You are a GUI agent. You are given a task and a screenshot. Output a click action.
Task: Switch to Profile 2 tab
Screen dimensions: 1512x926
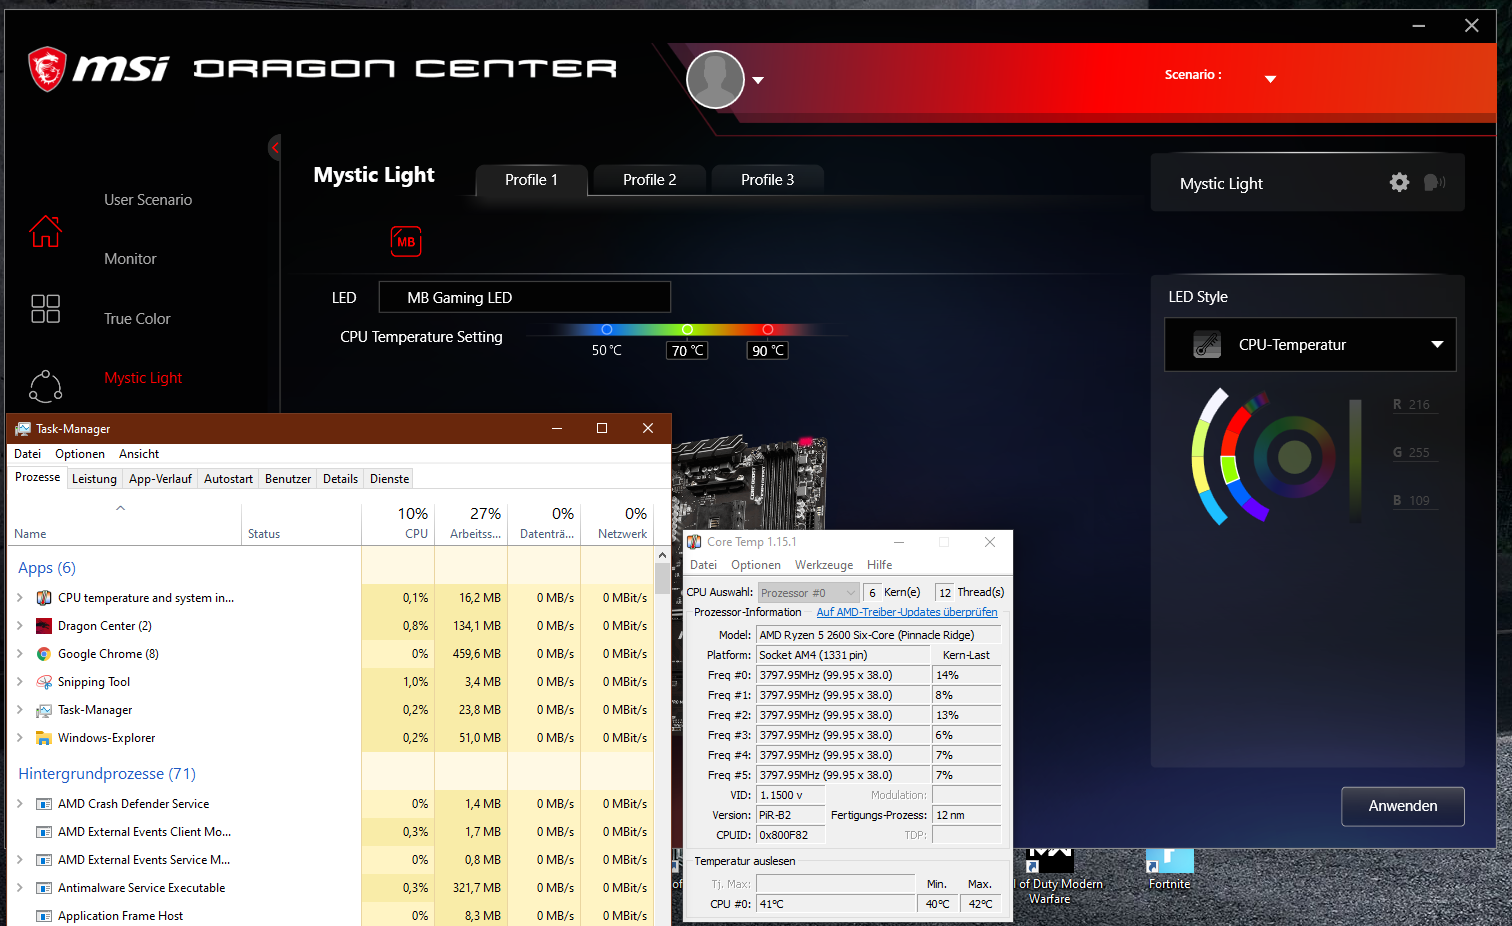pos(649,180)
